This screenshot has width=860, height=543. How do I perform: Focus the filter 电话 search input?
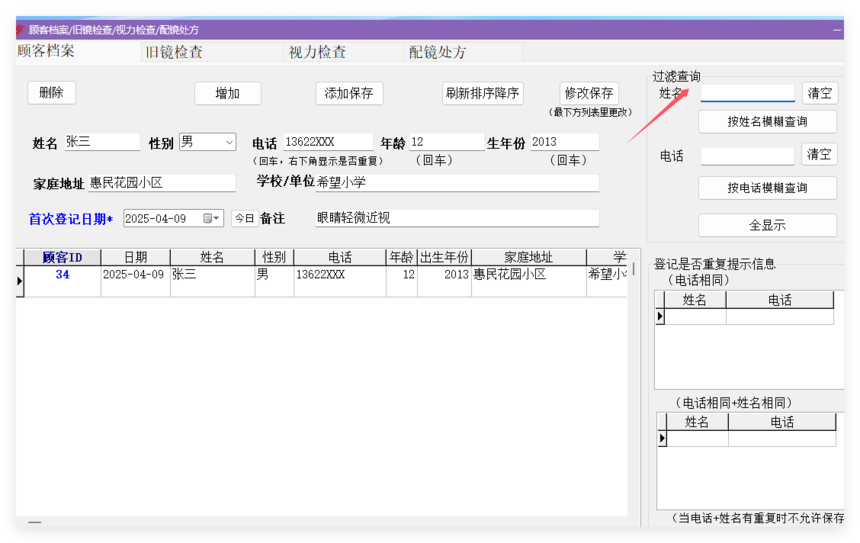pyautogui.click(x=748, y=156)
